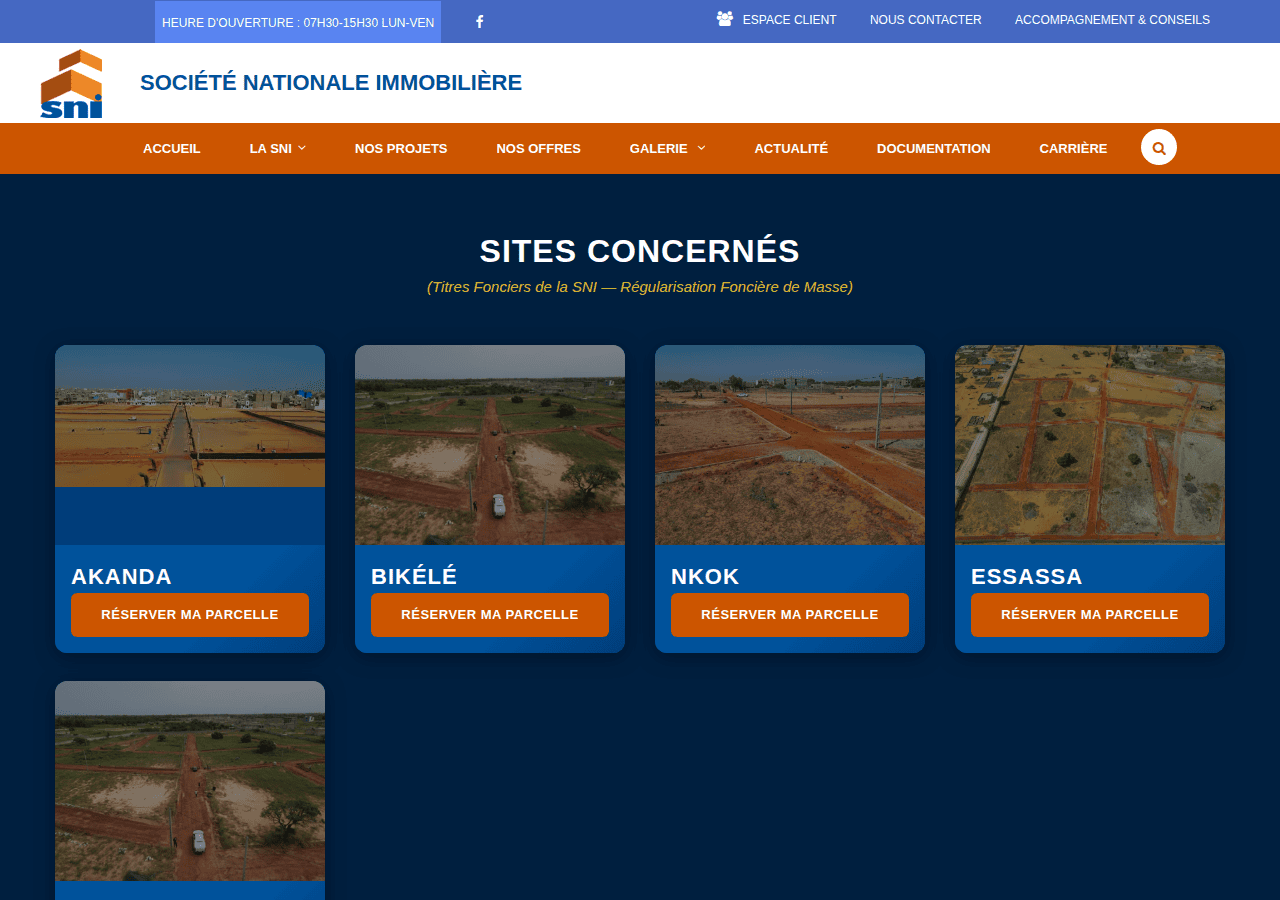Click the Akanda site photo
1280x900 pixels.
[190, 417]
